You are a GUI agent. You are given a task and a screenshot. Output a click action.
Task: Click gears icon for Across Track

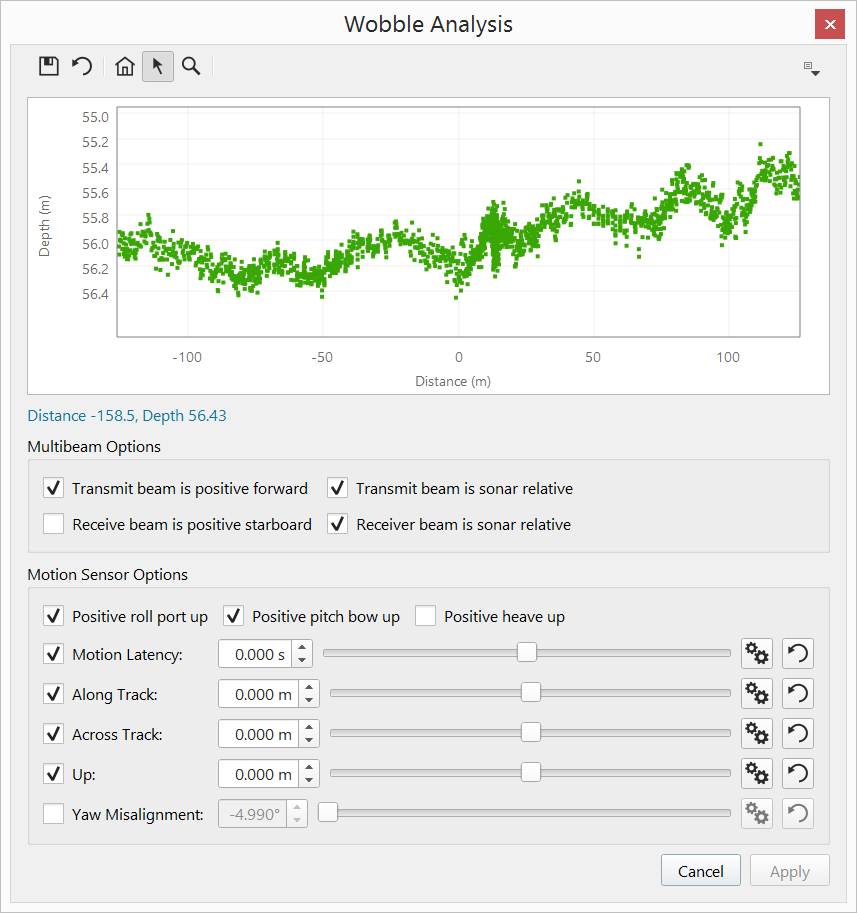757,734
